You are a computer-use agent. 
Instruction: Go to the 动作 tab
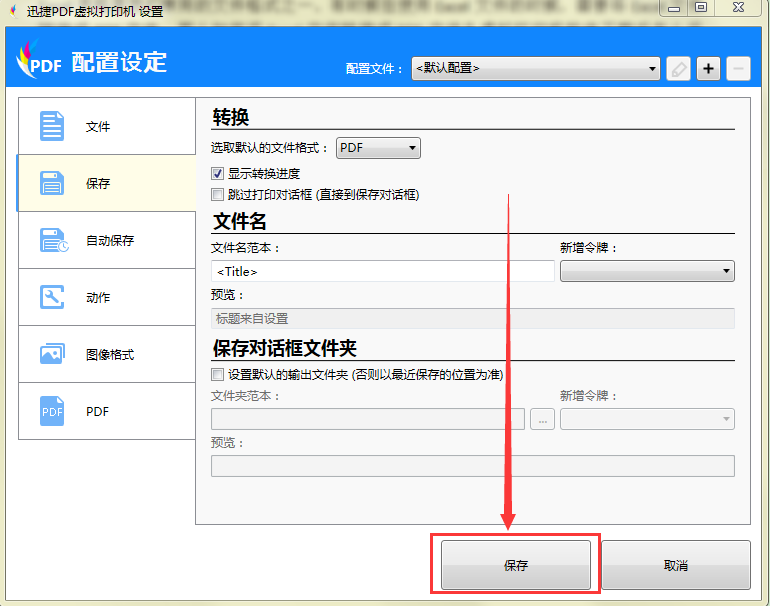107,297
